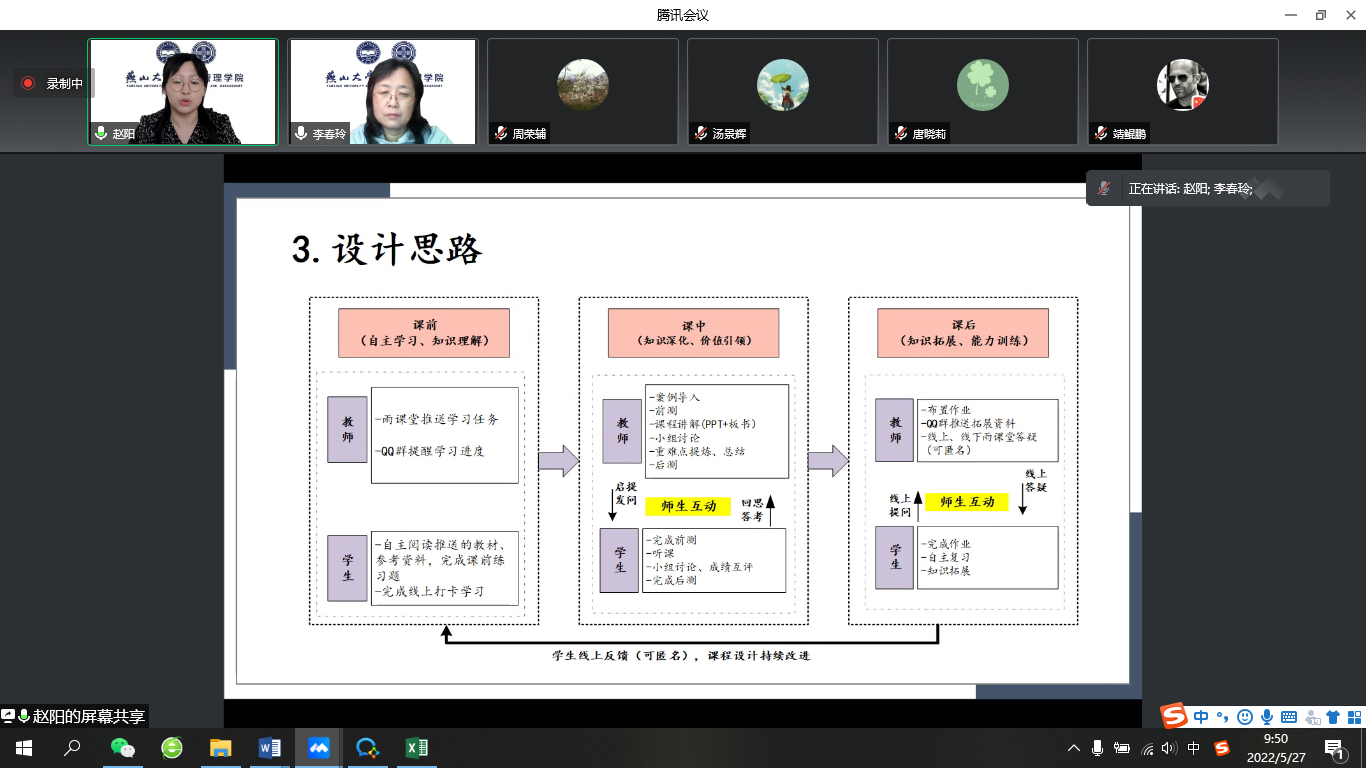Image resolution: width=1366 pixels, height=768 pixels.
Task: Toggle Sogou Chinese/English input mode
Action: click(1201, 717)
